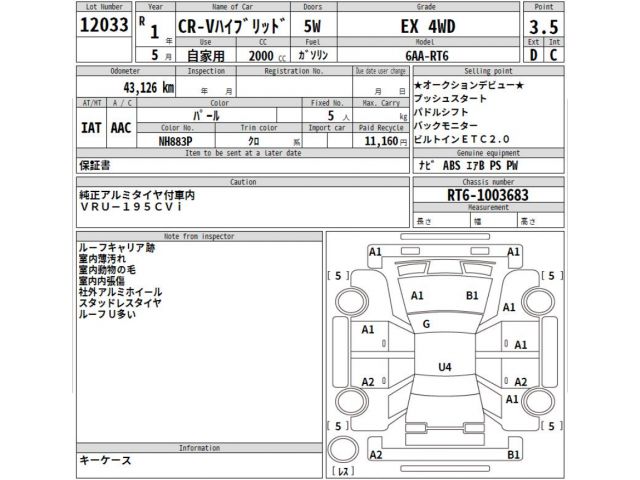Click the doors value 5W
The height and width of the screenshot is (480, 640).
pos(312,27)
